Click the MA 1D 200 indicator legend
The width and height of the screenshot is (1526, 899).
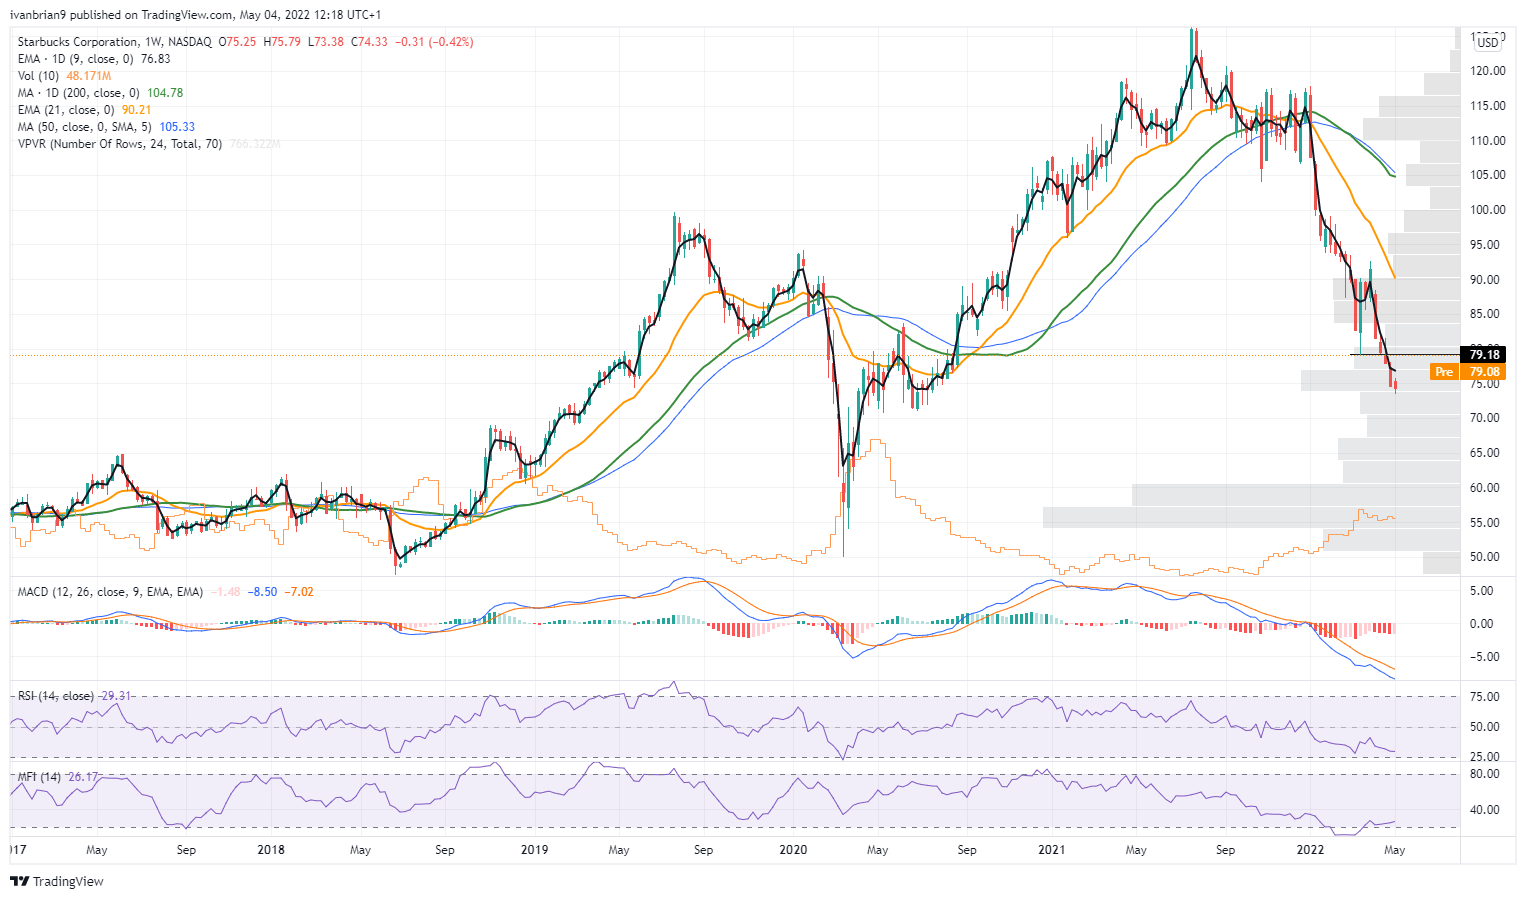[x=79, y=93]
